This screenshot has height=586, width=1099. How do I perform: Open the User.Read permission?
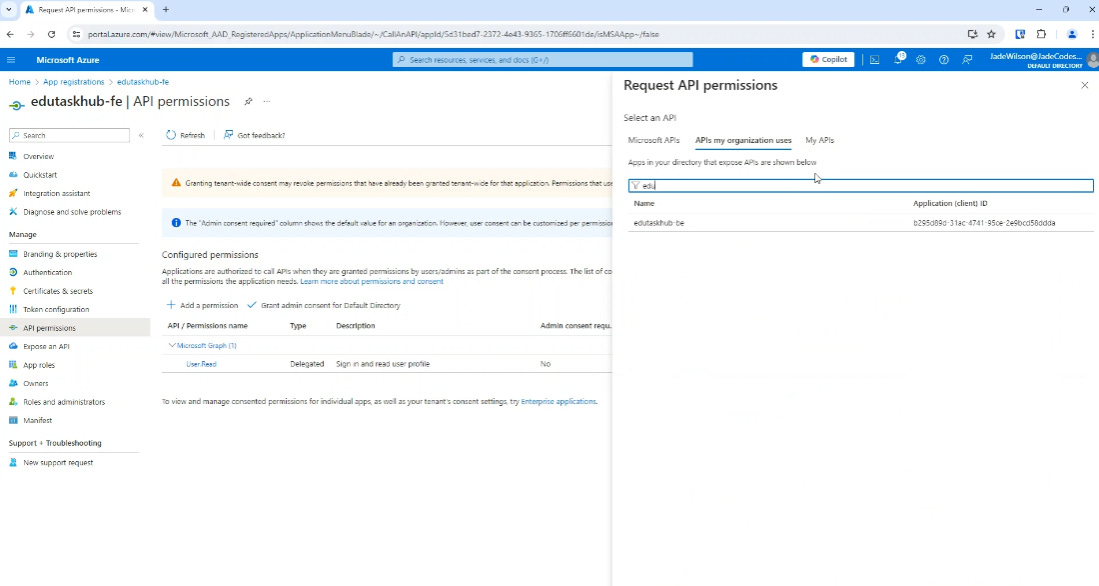coord(201,364)
